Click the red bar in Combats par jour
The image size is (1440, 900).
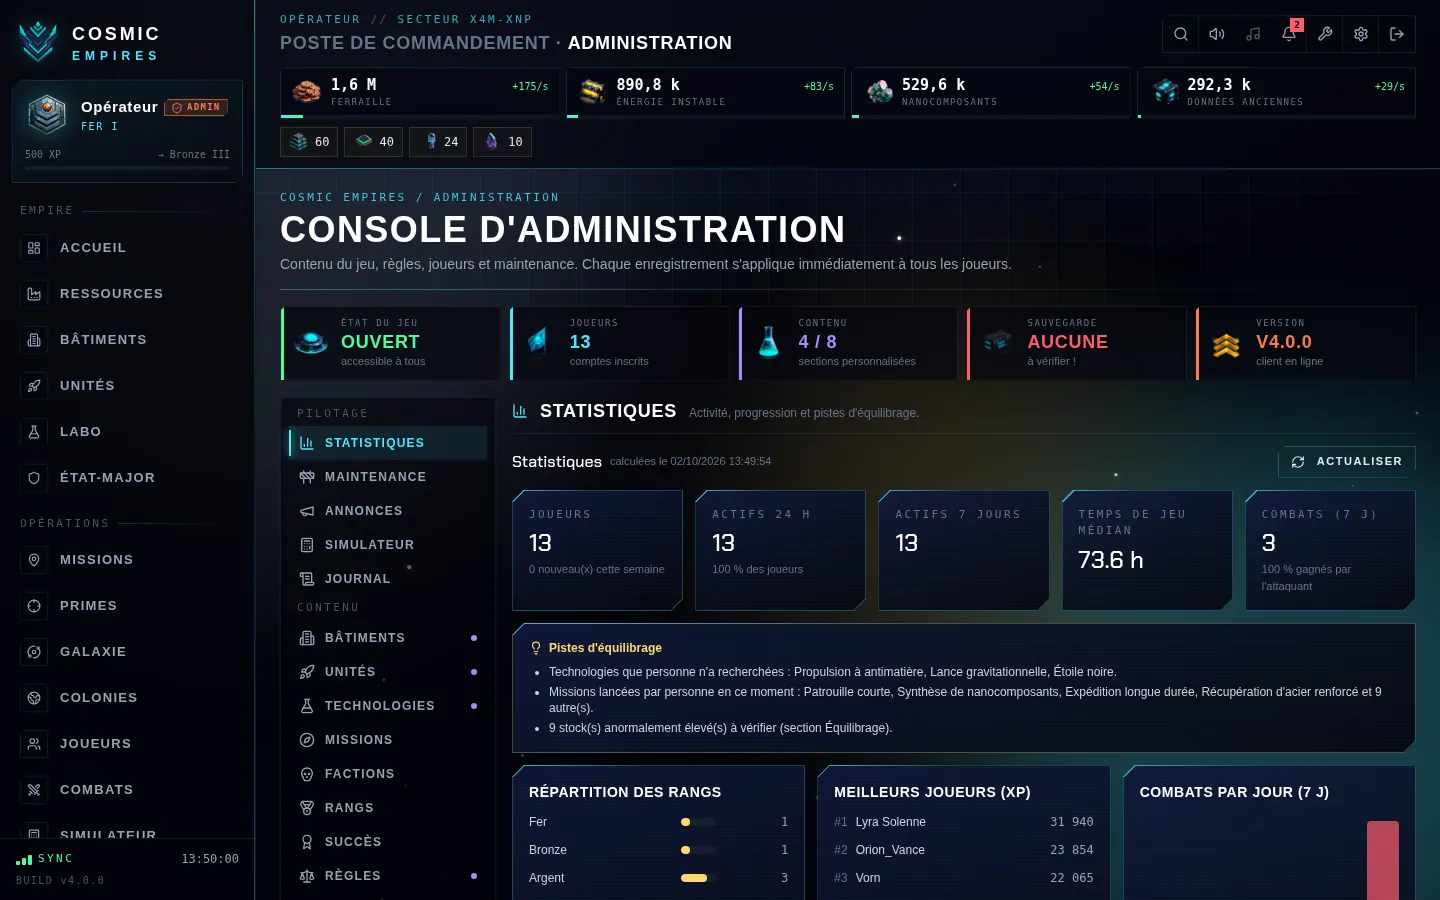pyautogui.click(x=1383, y=861)
